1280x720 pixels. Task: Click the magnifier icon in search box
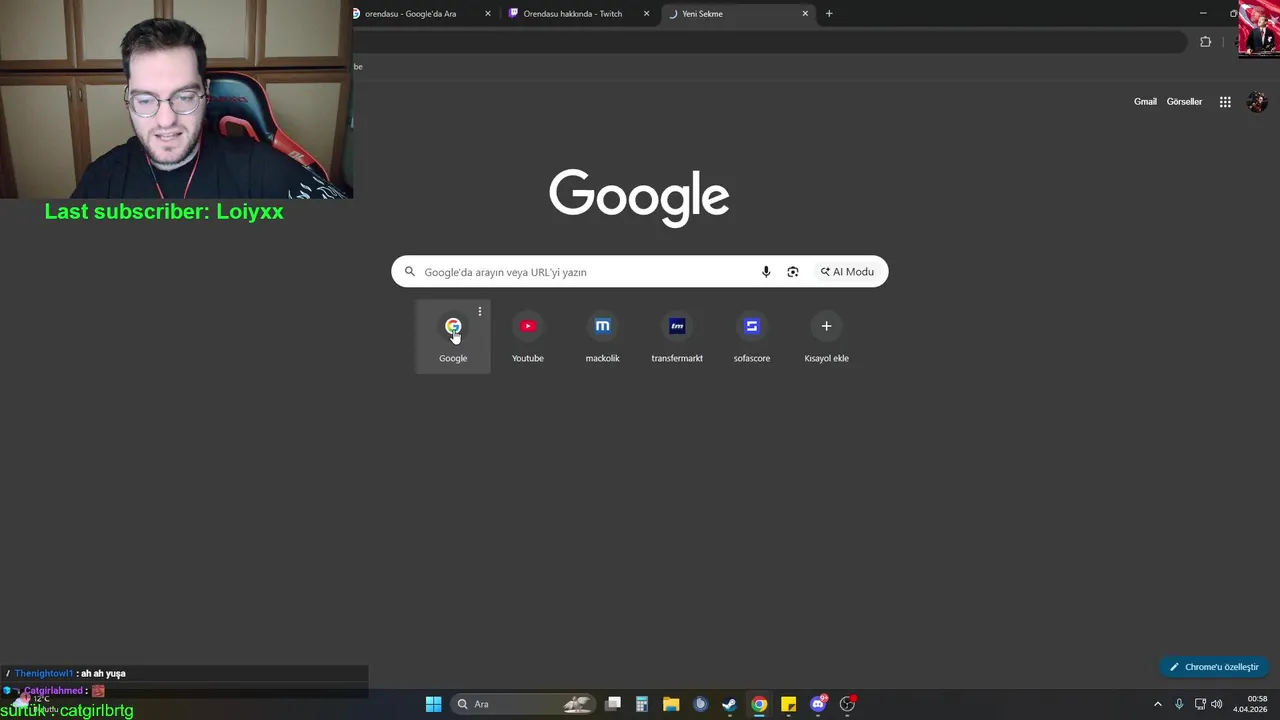pos(410,272)
